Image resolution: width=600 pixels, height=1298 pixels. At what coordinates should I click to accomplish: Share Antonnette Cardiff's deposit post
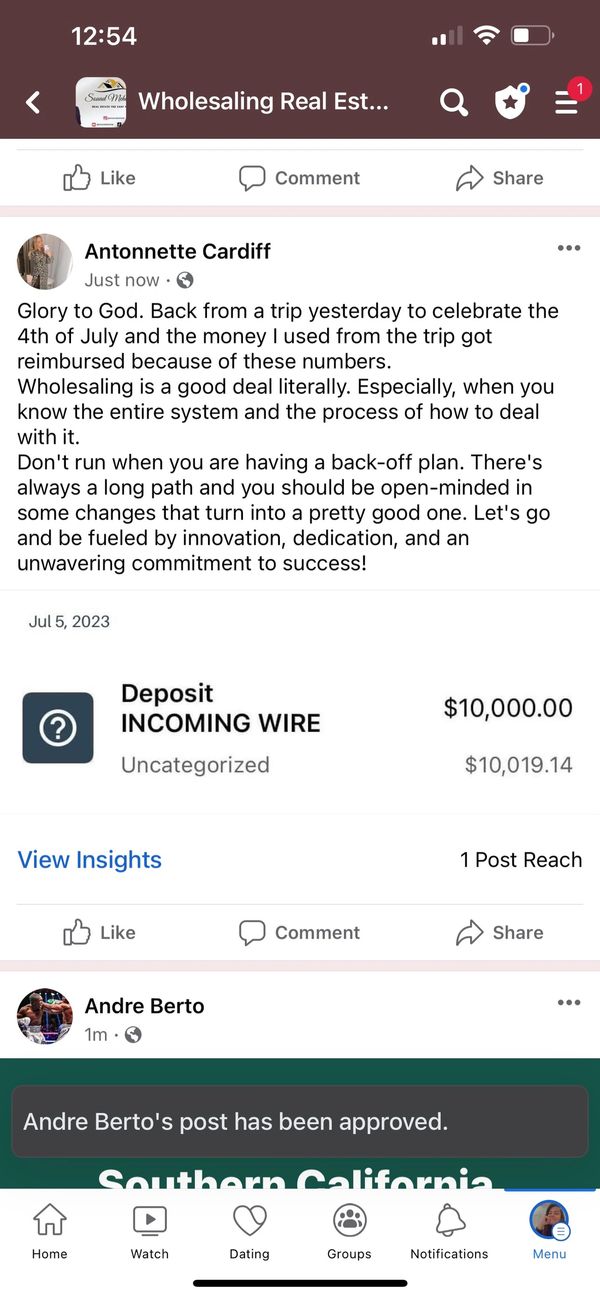click(x=499, y=933)
